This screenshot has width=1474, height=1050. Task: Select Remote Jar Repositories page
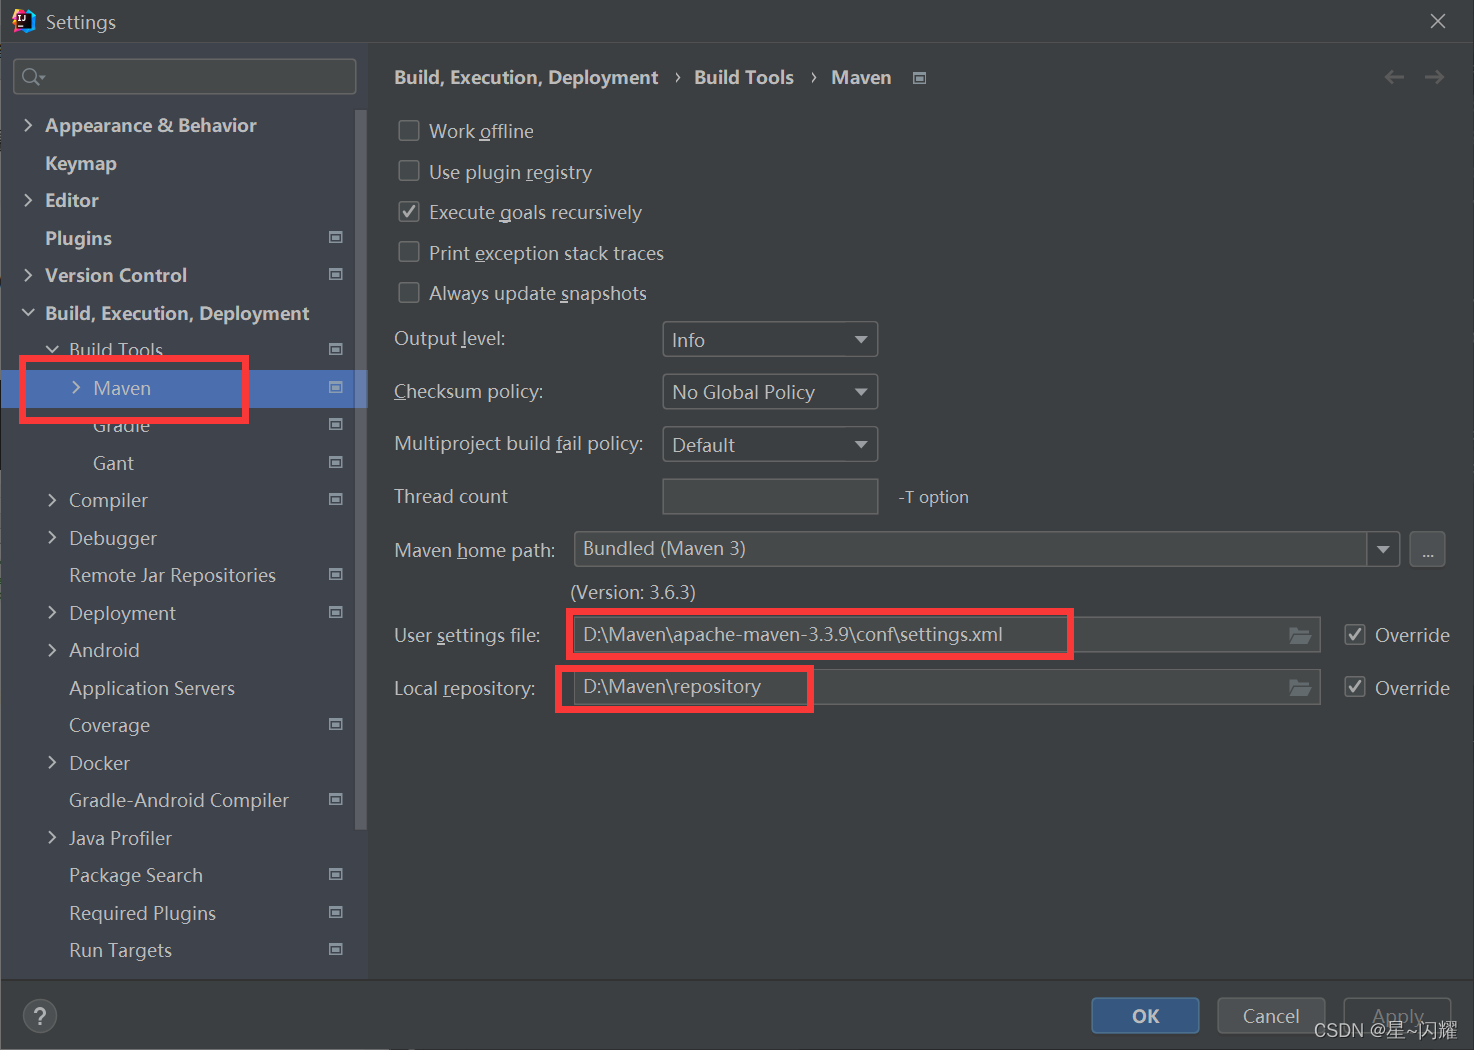[x=172, y=575]
